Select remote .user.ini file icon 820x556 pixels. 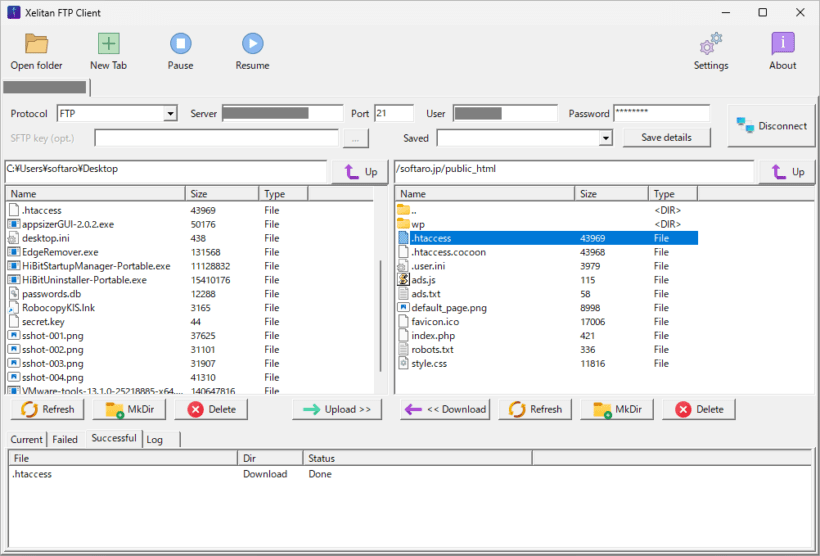click(403, 266)
